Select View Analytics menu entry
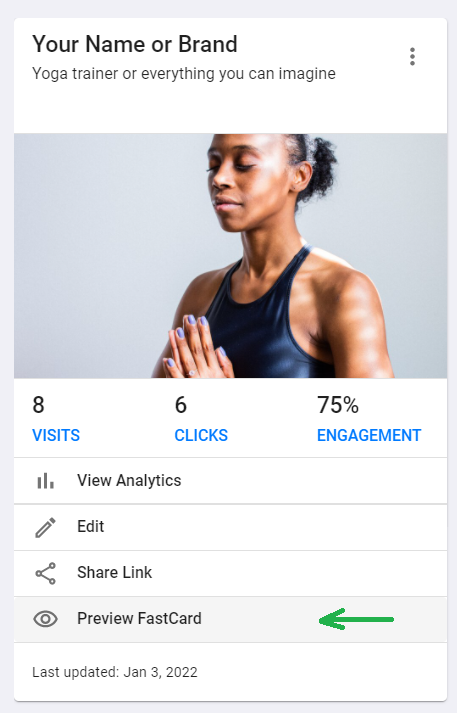This screenshot has width=457, height=713. tap(230, 481)
